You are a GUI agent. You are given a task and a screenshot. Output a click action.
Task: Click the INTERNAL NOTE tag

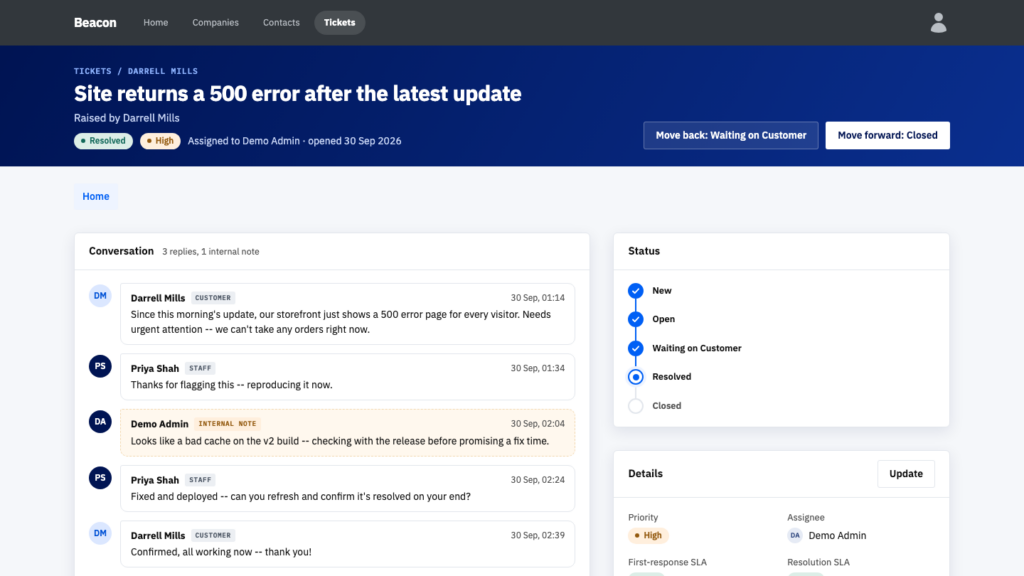(227, 424)
